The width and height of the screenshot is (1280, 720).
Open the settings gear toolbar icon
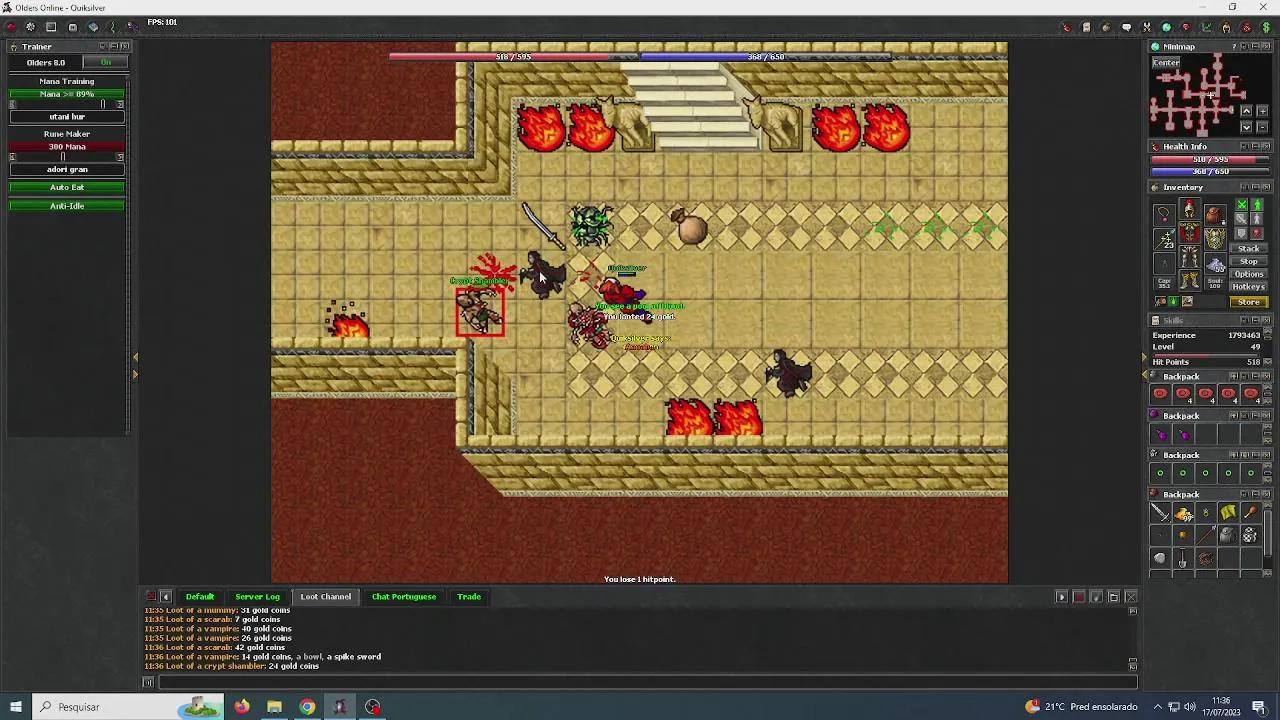30,27
